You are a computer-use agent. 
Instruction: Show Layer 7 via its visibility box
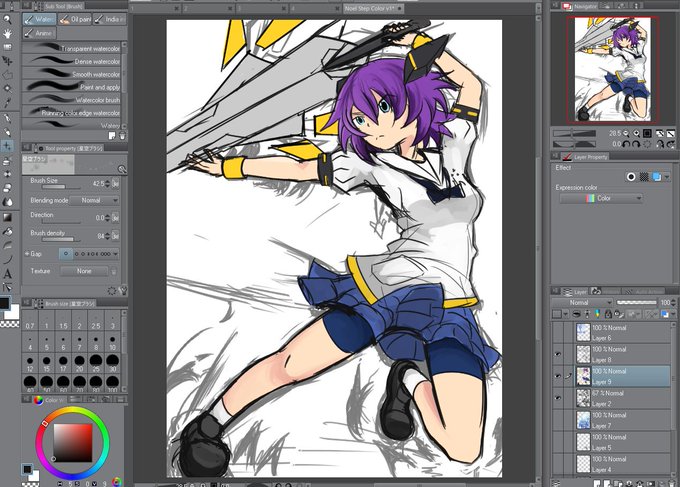[x=558, y=420]
